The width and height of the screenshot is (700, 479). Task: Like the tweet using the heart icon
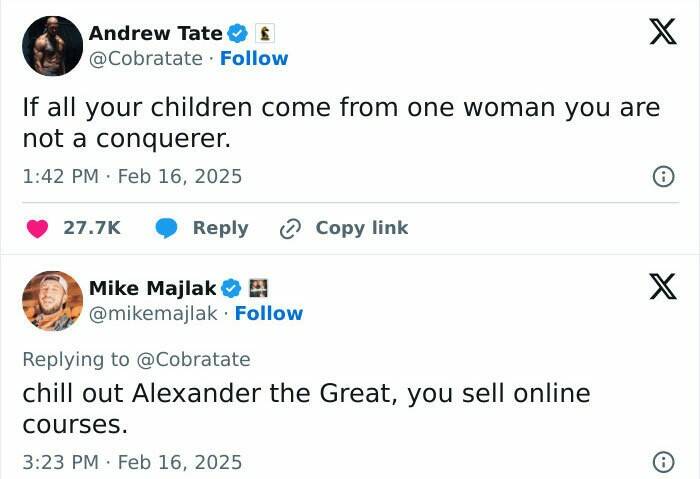click(38, 228)
